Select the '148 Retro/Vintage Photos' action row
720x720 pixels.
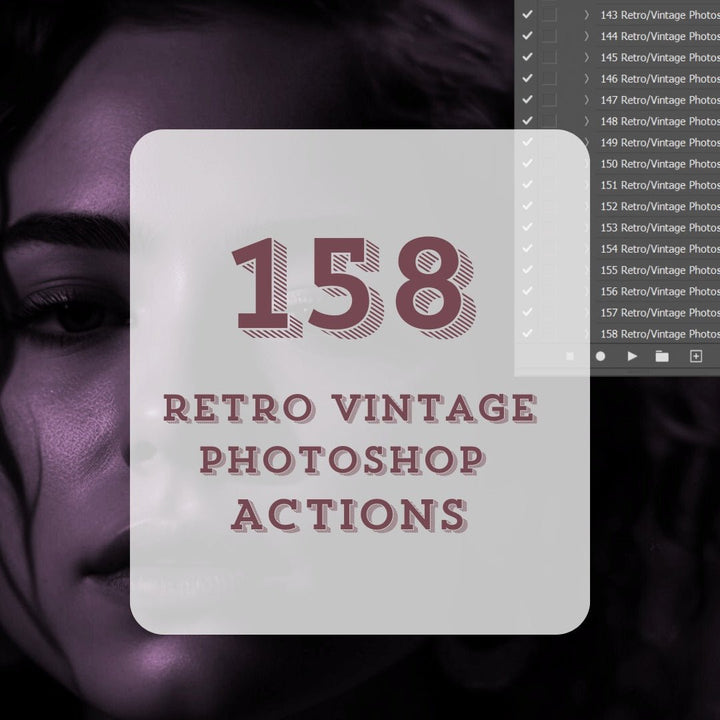click(x=658, y=121)
